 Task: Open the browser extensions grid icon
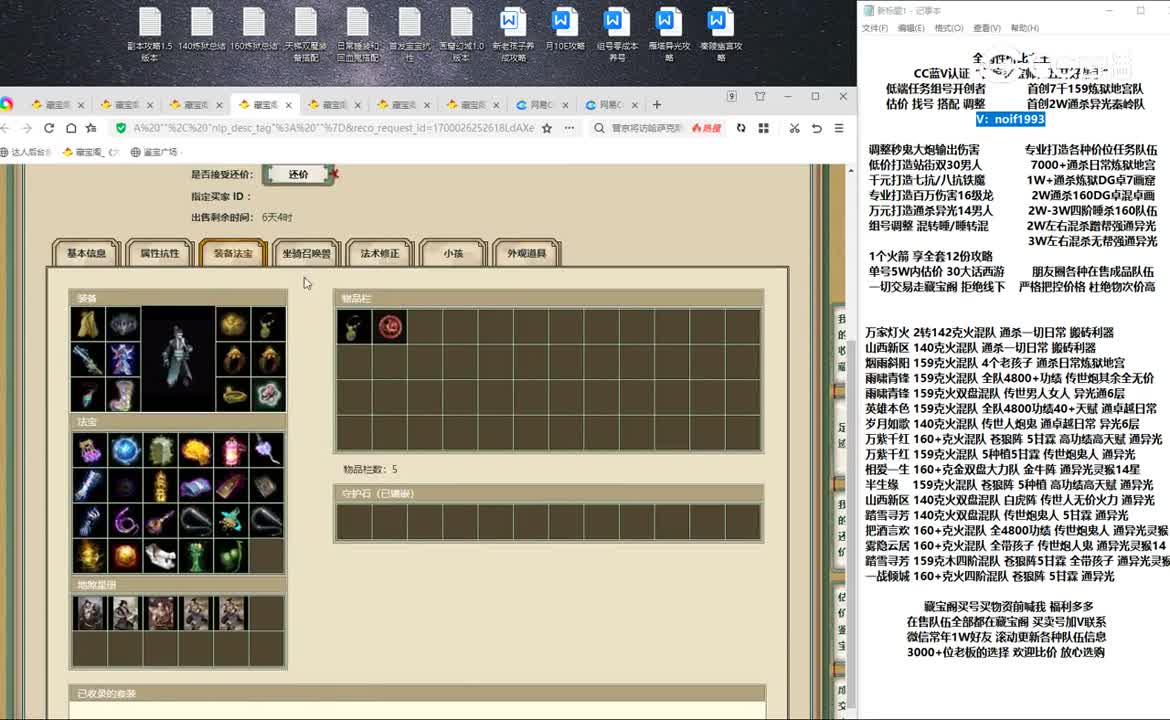(763, 128)
